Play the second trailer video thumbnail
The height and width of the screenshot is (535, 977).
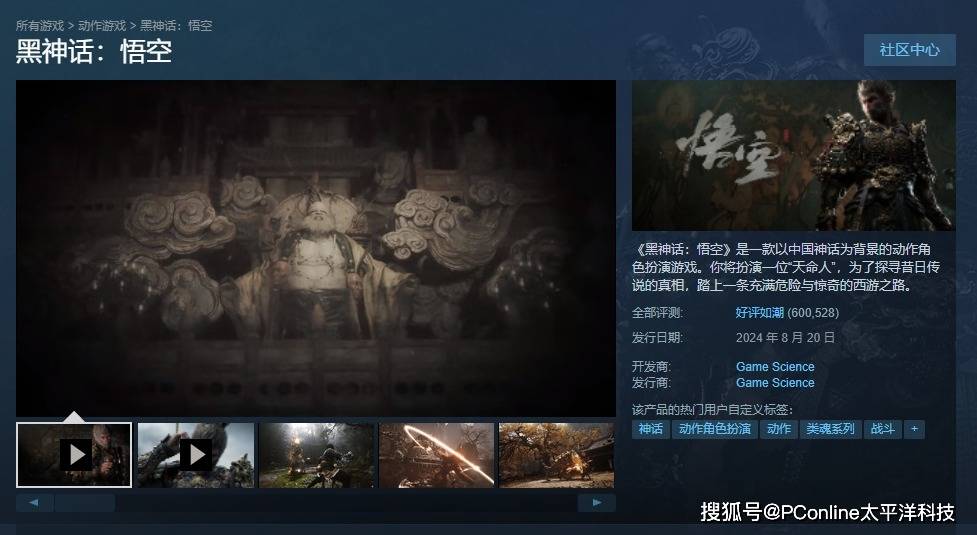(196, 455)
